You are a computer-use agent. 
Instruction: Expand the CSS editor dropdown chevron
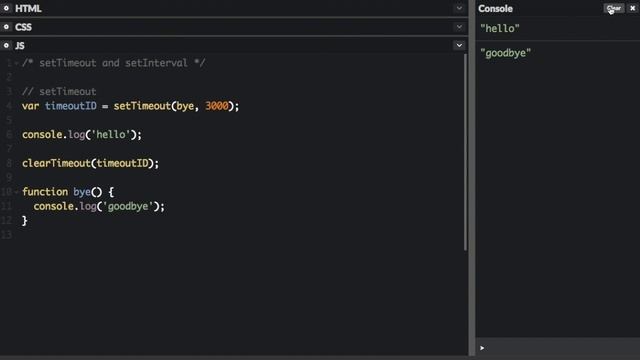coord(459,27)
